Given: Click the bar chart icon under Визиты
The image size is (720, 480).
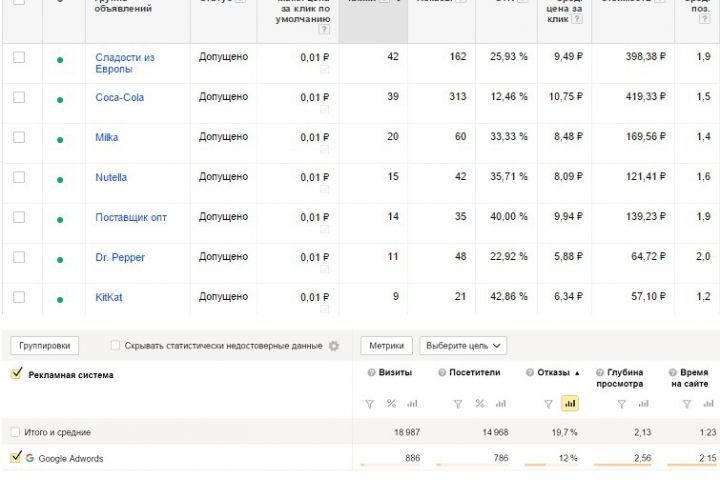Looking at the screenshot, I should click(x=412, y=404).
